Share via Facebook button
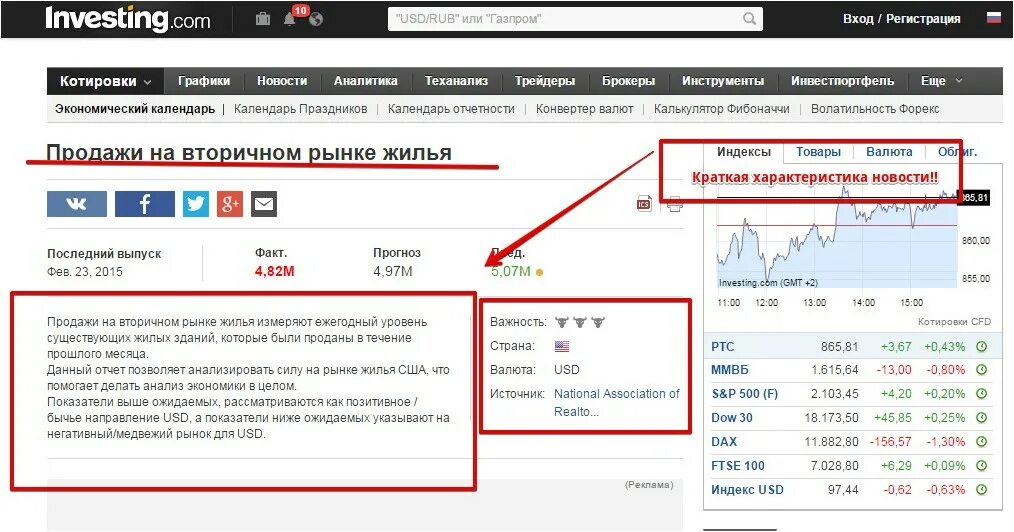Viewport: 1014px width, 532px height. tap(145, 204)
